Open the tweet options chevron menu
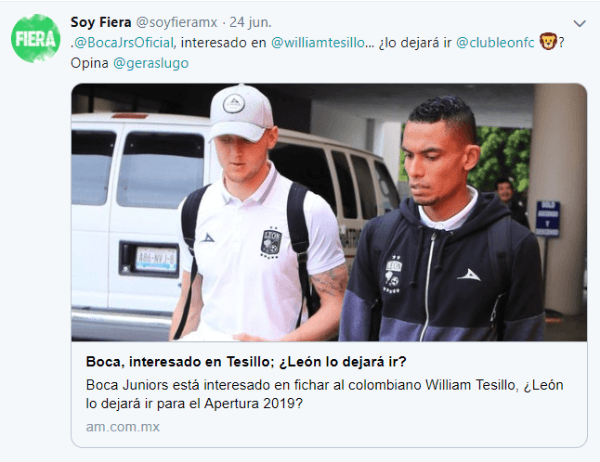 click(x=579, y=24)
